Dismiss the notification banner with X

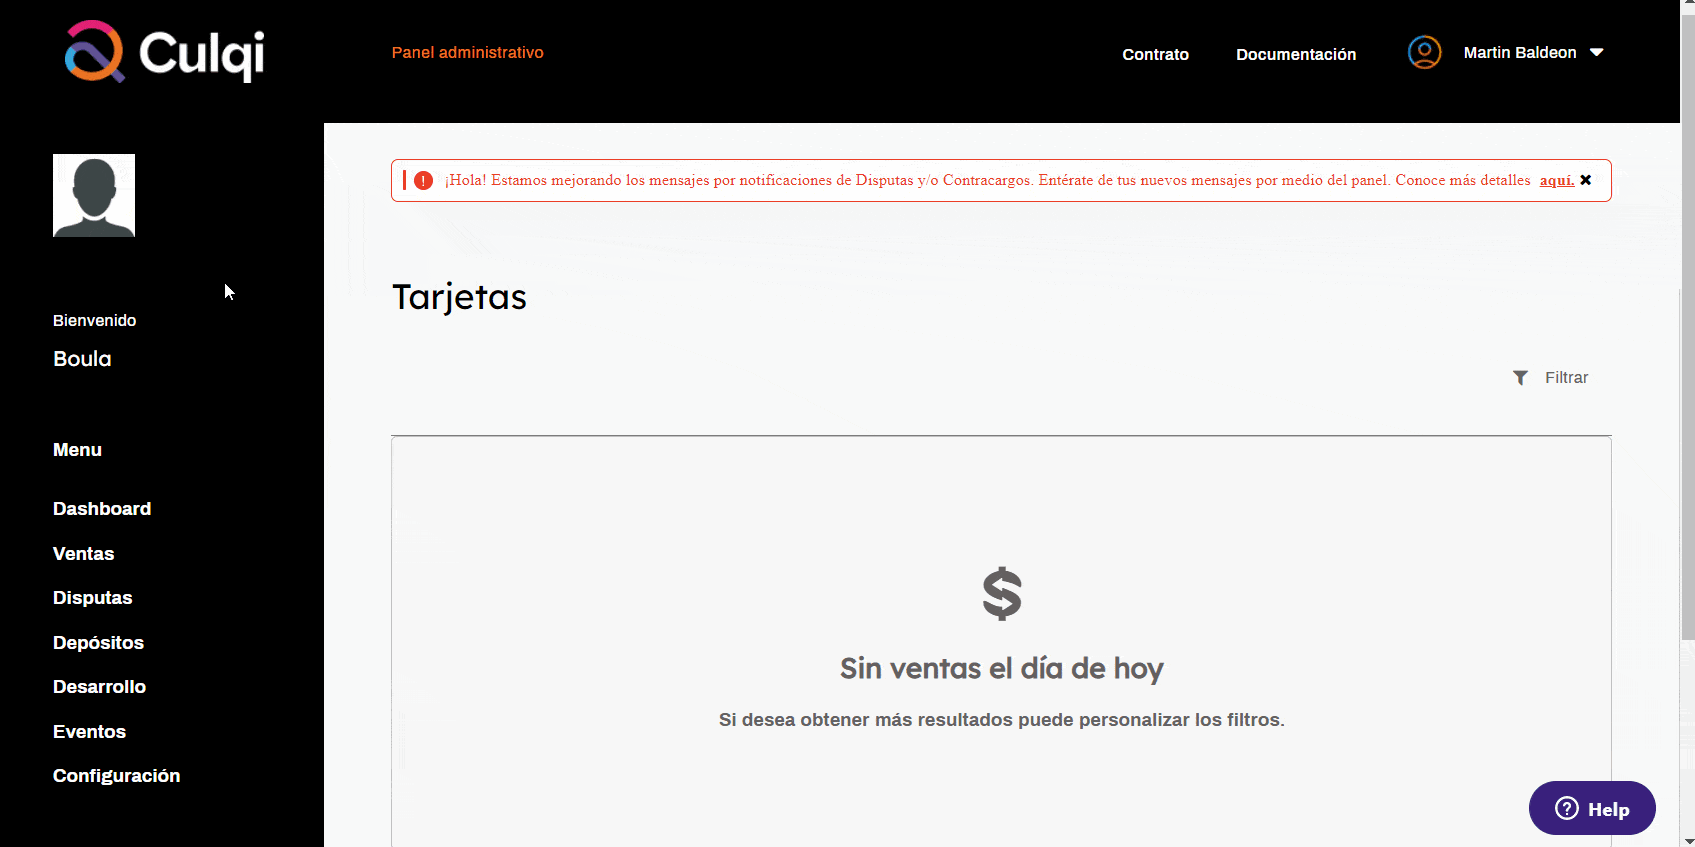pos(1585,180)
